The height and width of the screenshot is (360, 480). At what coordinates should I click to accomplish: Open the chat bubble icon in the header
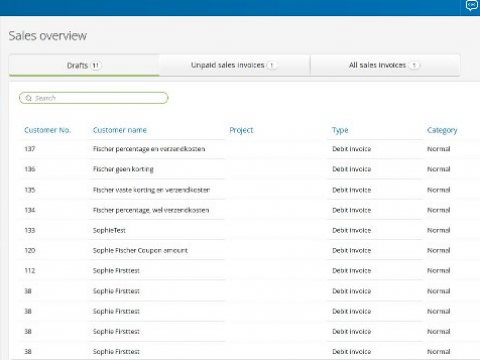tap(471, 6)
